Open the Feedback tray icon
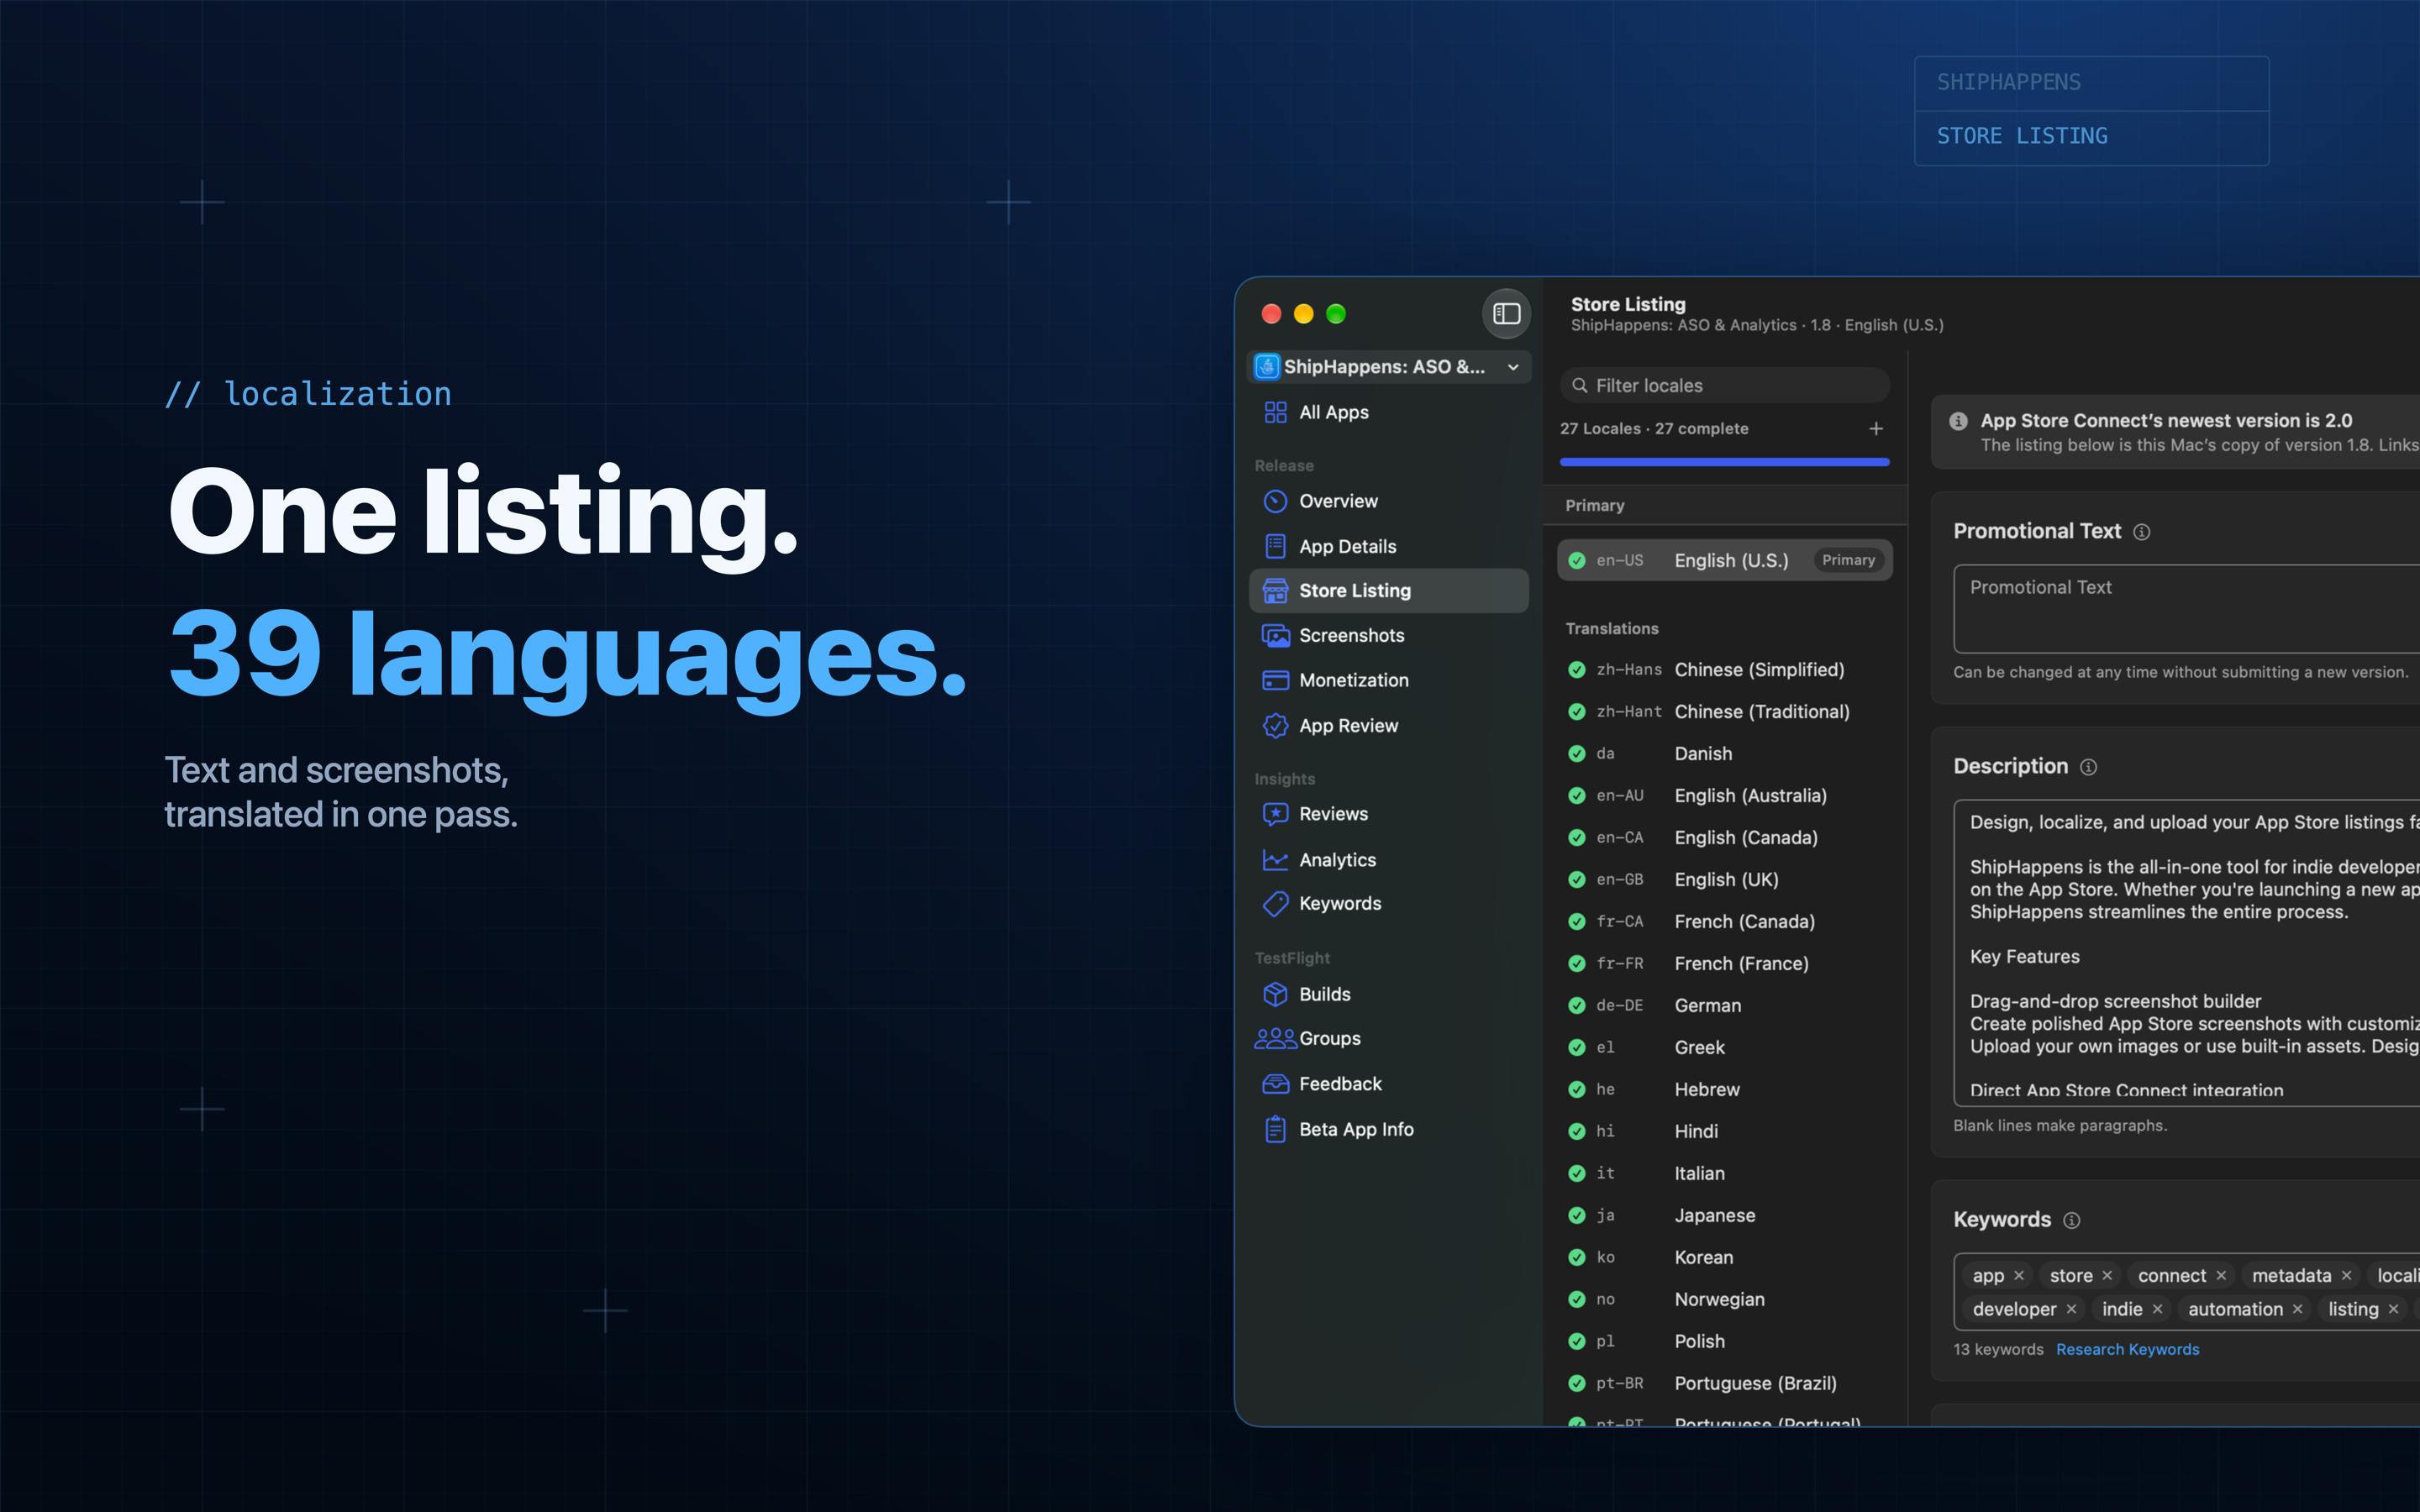Screen dimensions: 2420x1512 tap(1275, 1084)
